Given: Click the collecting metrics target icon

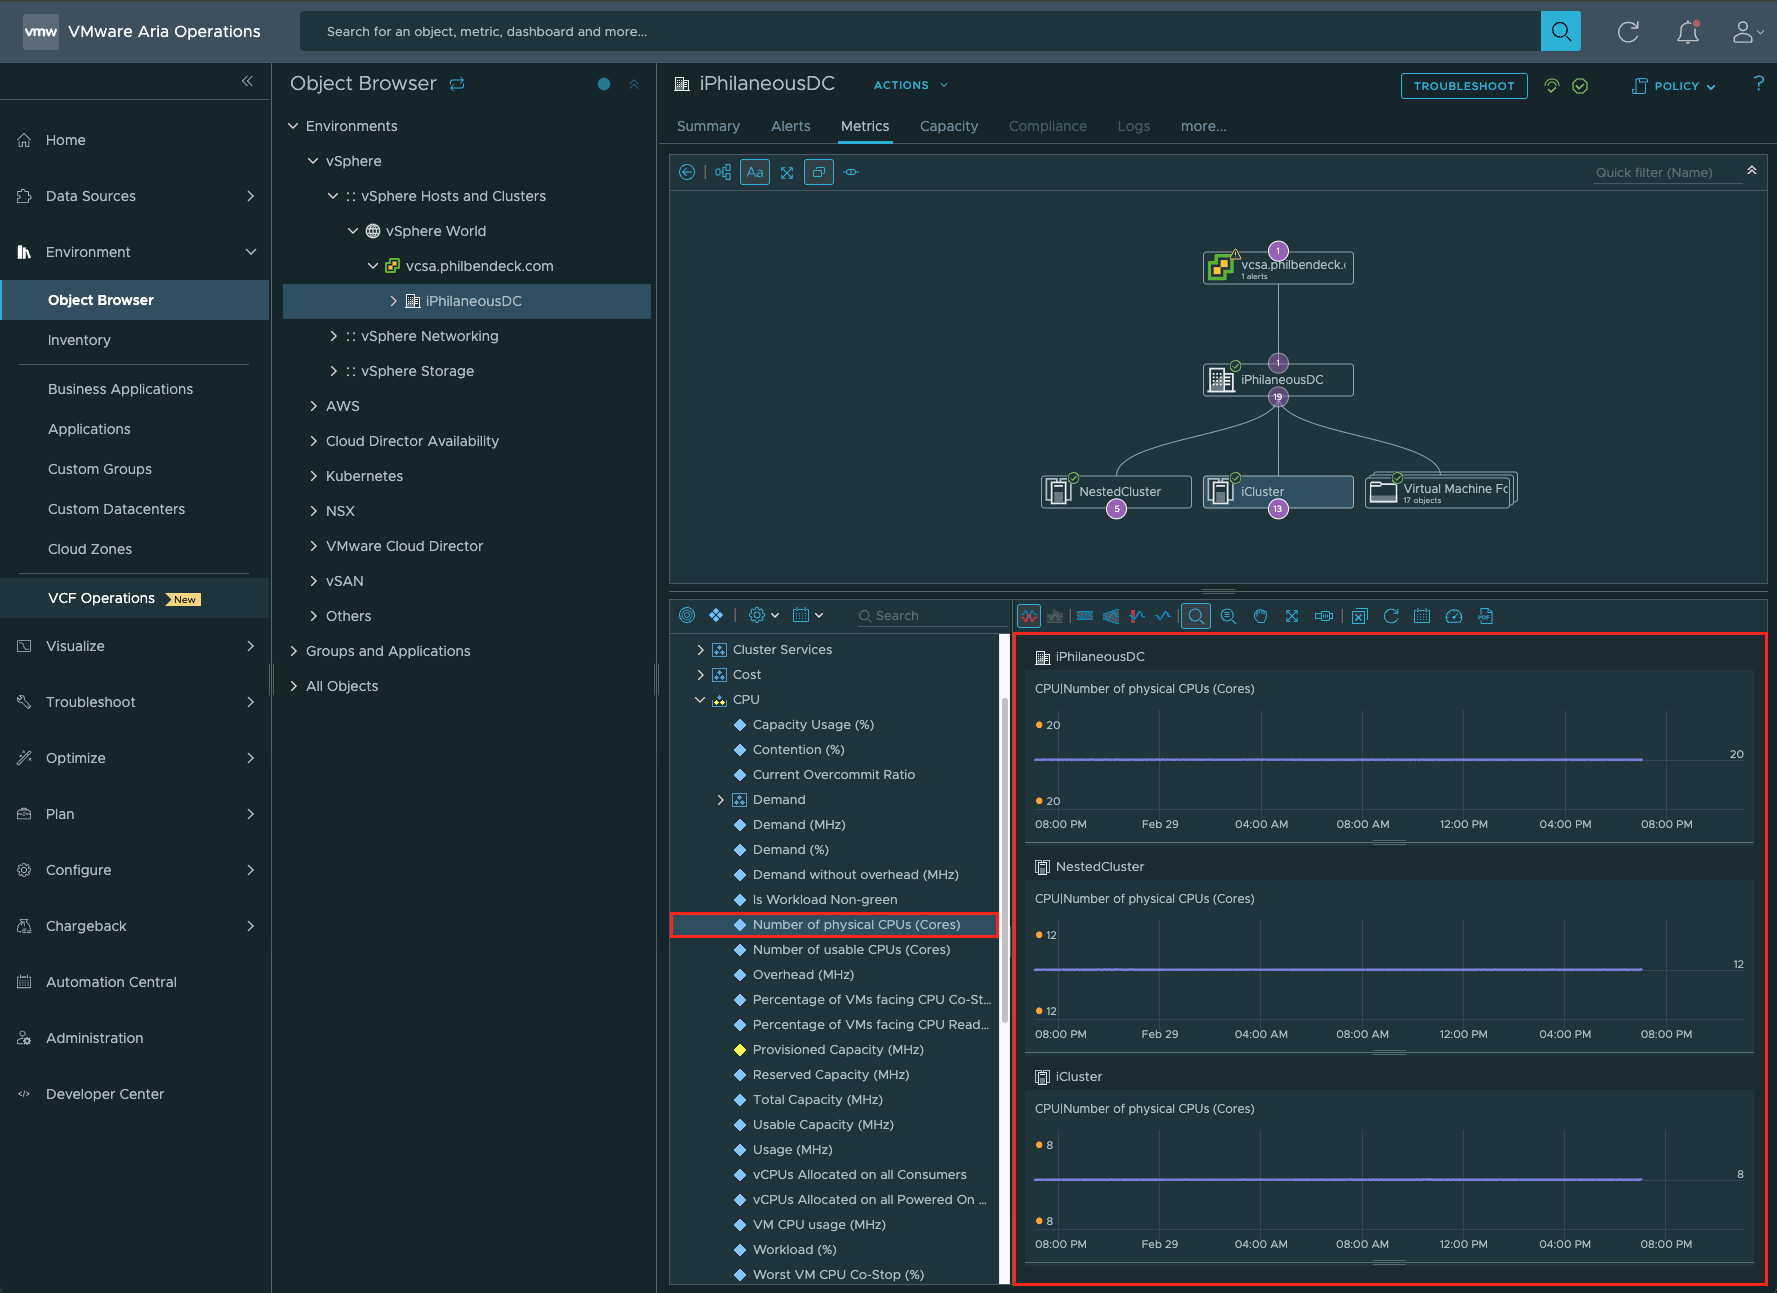Looking at the screenshot, I should tap(687, 615).
